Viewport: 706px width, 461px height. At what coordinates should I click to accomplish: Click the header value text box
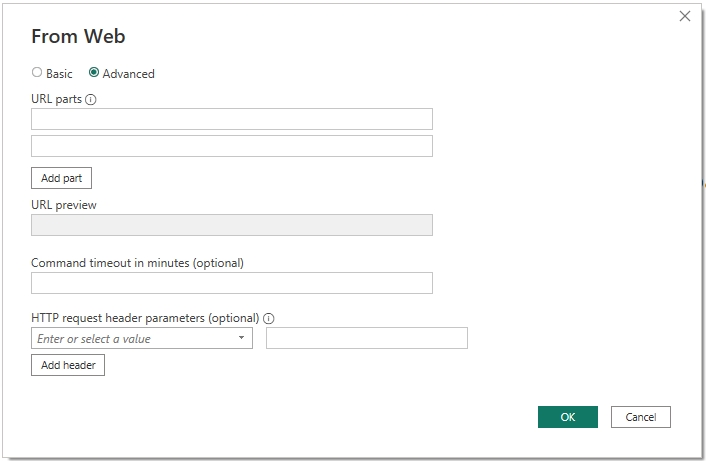(x=367, y=339)
